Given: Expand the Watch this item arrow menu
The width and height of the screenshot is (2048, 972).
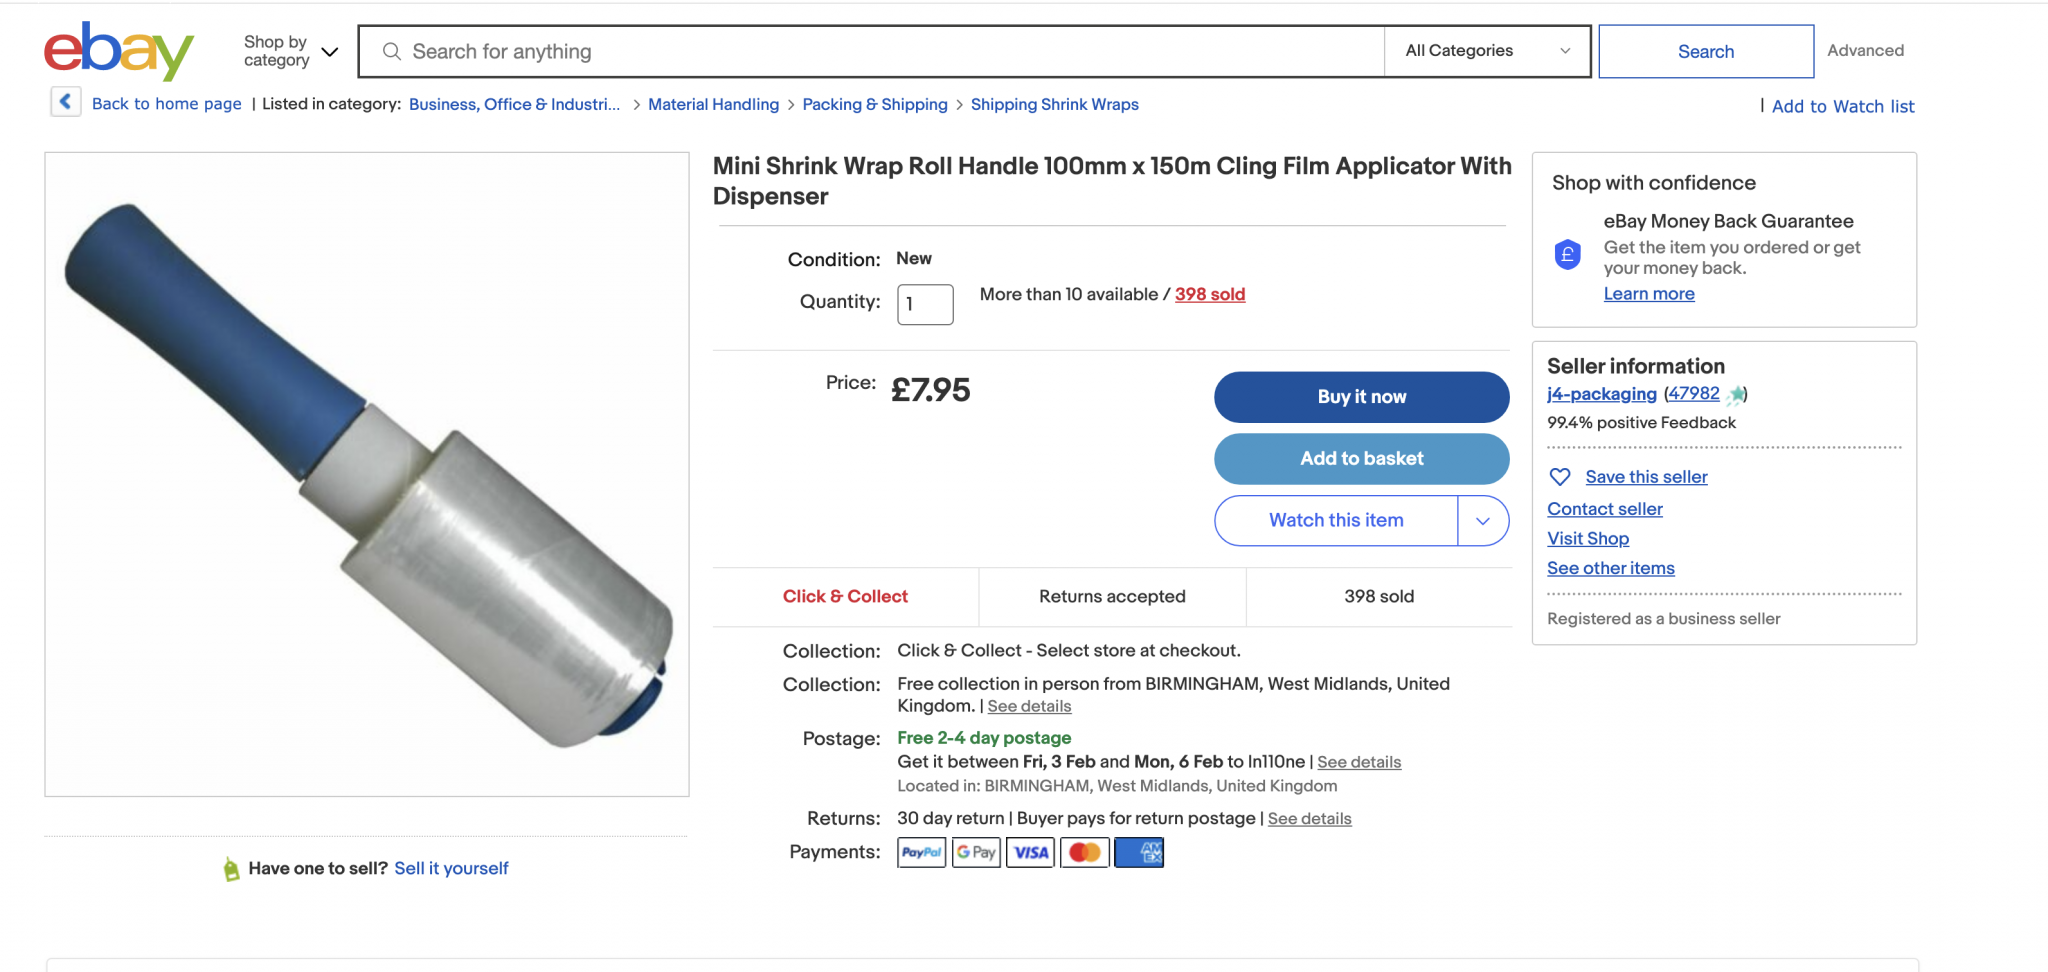Looking at the screenshot, I should 1483,521.
